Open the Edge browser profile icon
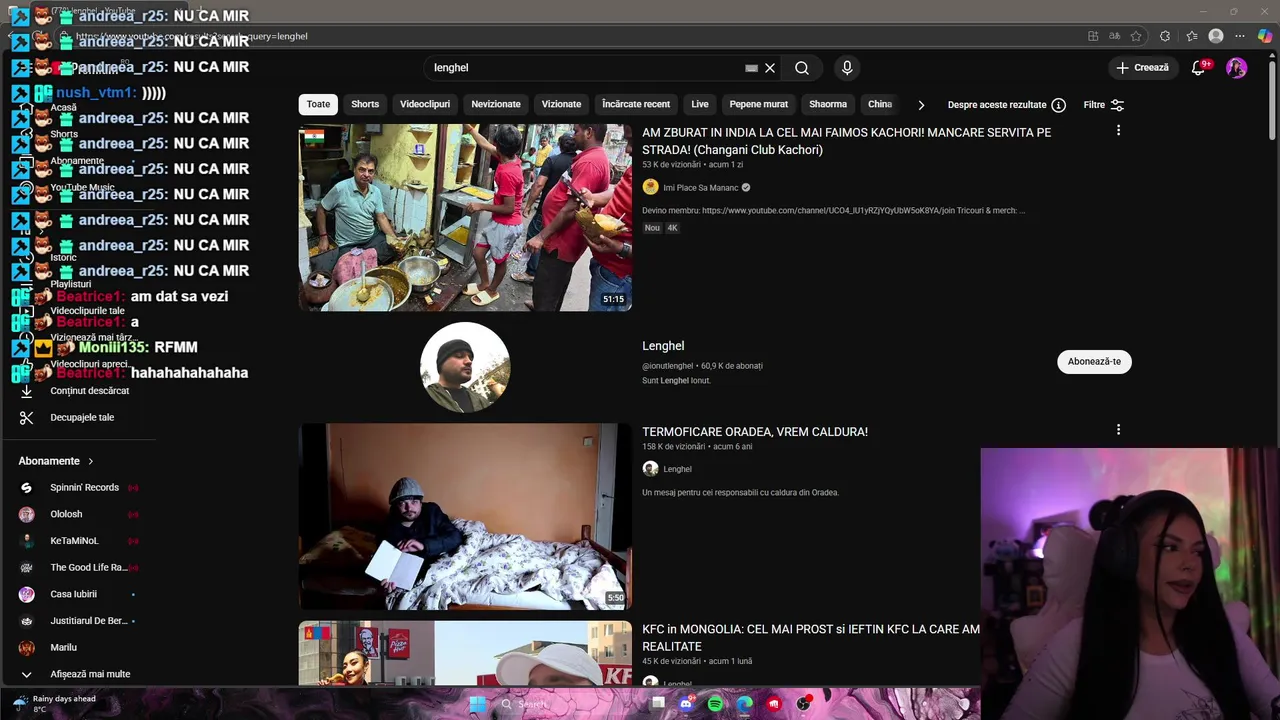This screenshot has width=1280, height=720. [1216, 36]
